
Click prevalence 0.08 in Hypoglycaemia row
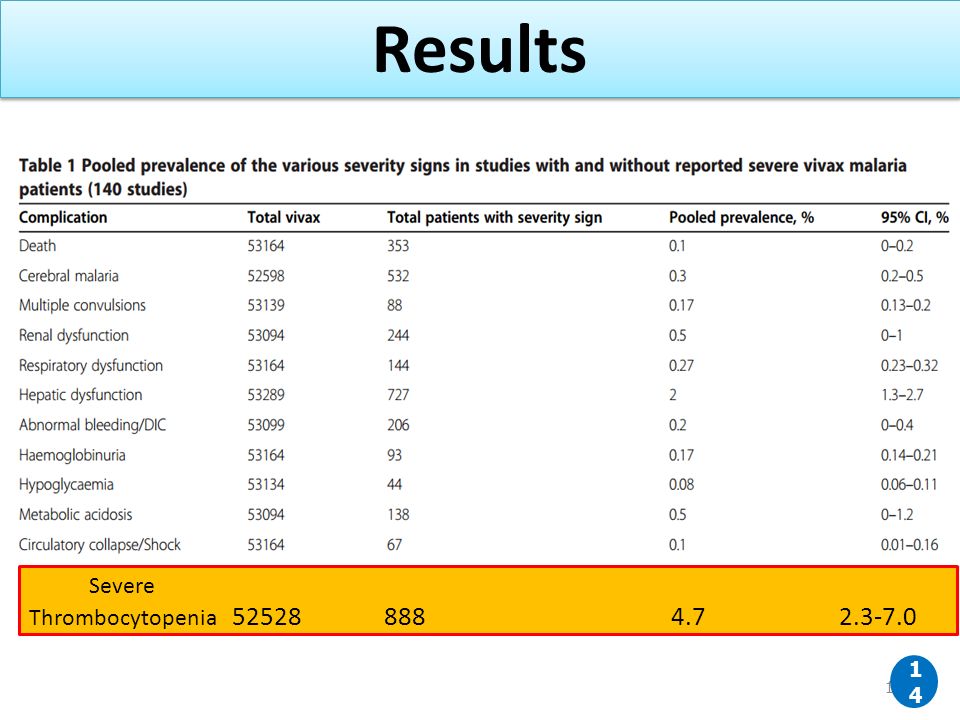pyautogui.click(x=681, y=485)
